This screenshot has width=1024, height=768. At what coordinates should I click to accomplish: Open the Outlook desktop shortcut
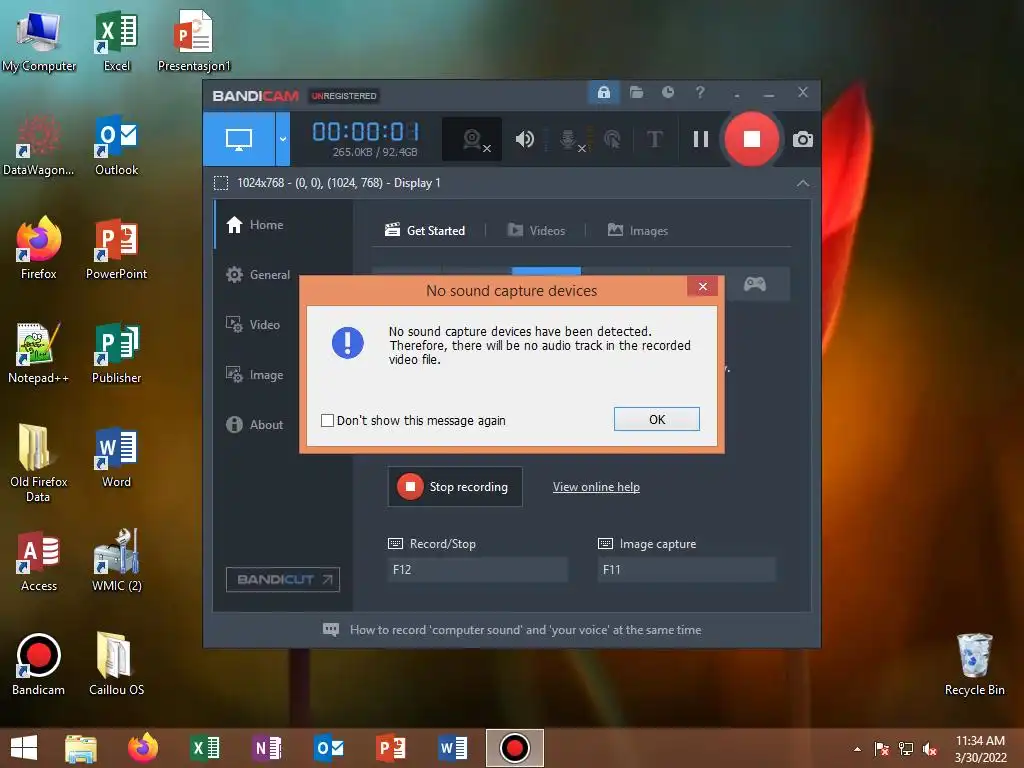pos(116,145)
